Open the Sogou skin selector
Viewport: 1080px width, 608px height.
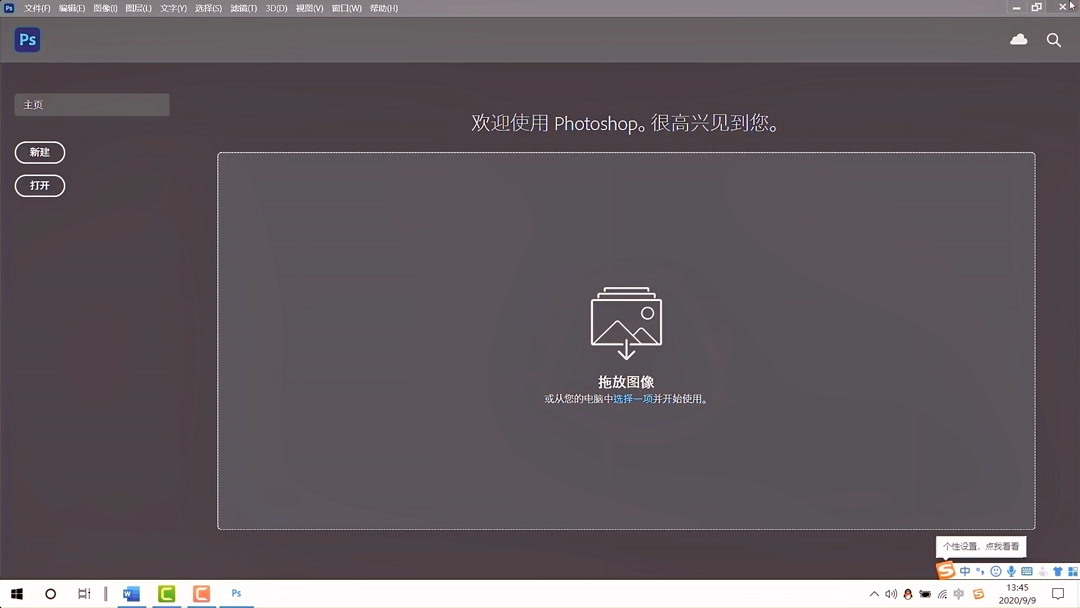click(1059, 571)
